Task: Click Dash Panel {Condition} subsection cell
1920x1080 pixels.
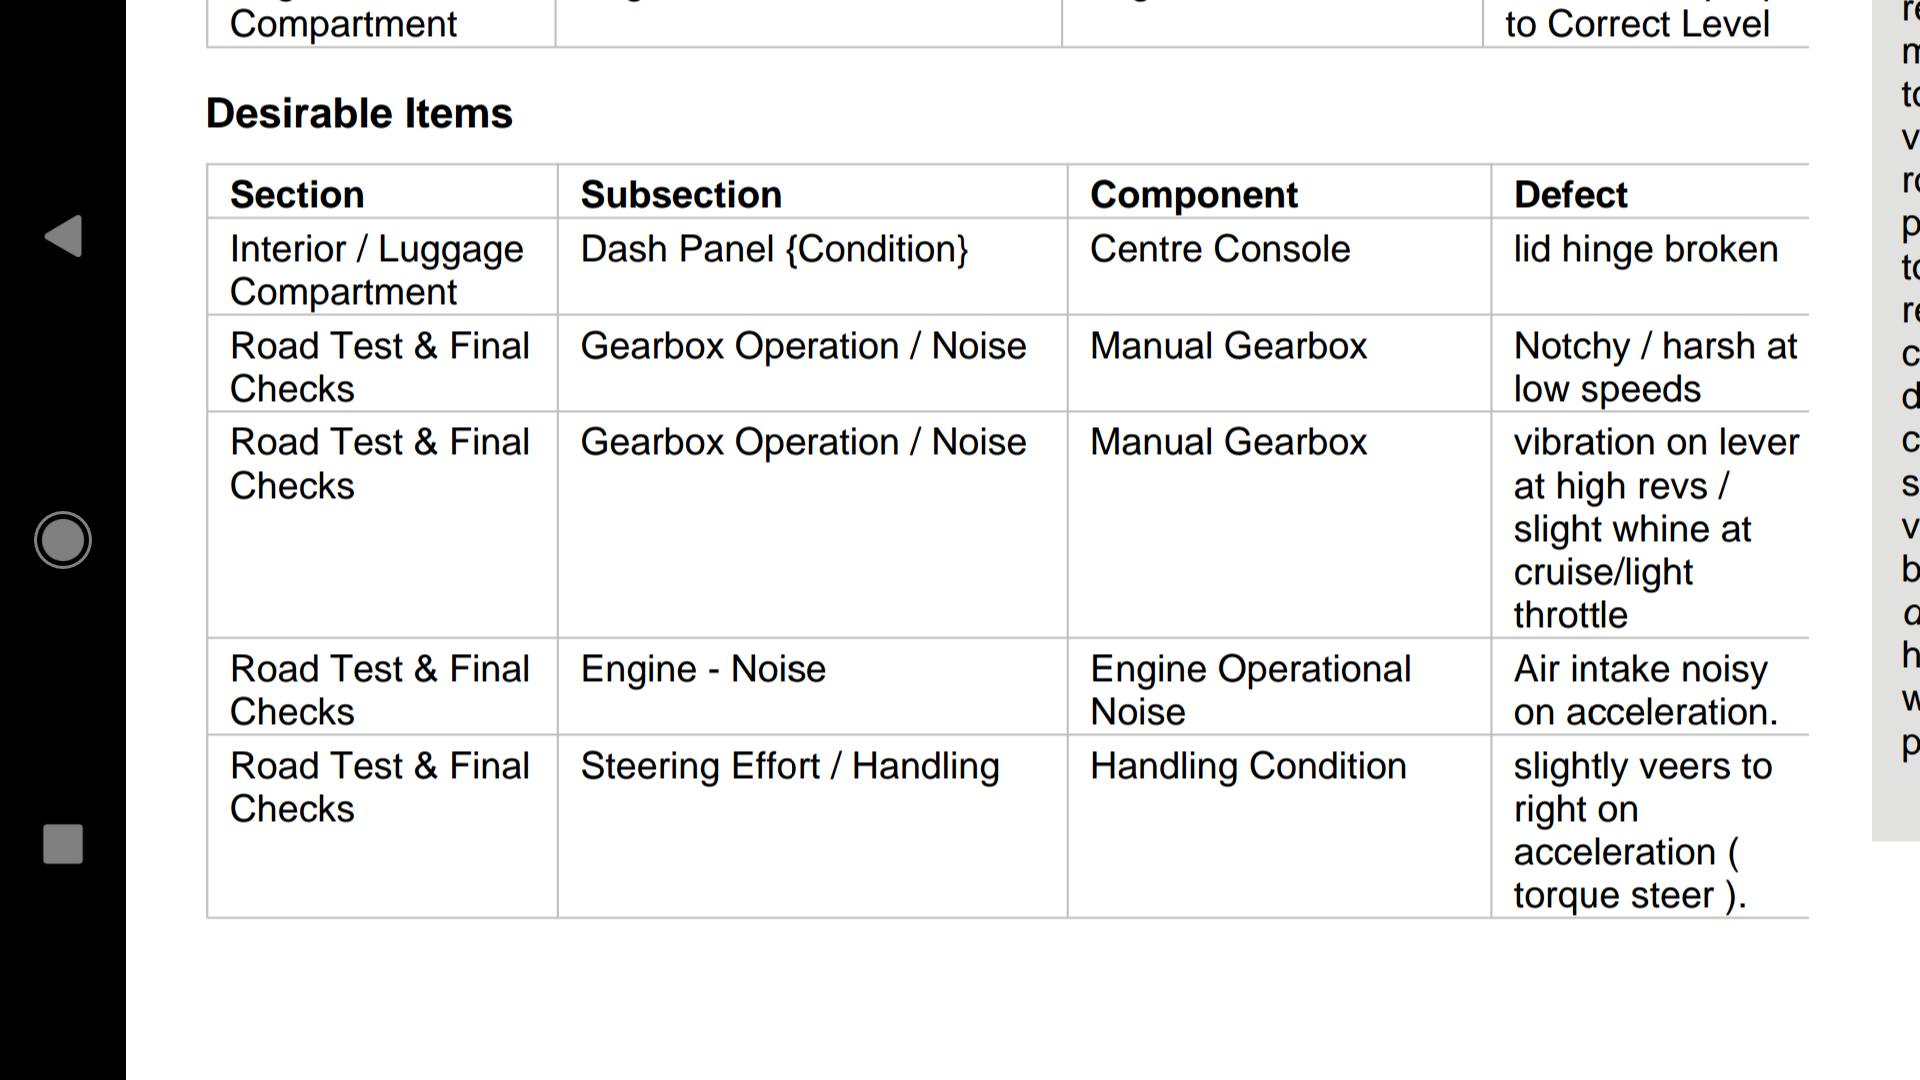Action: (x=774, y=249)
